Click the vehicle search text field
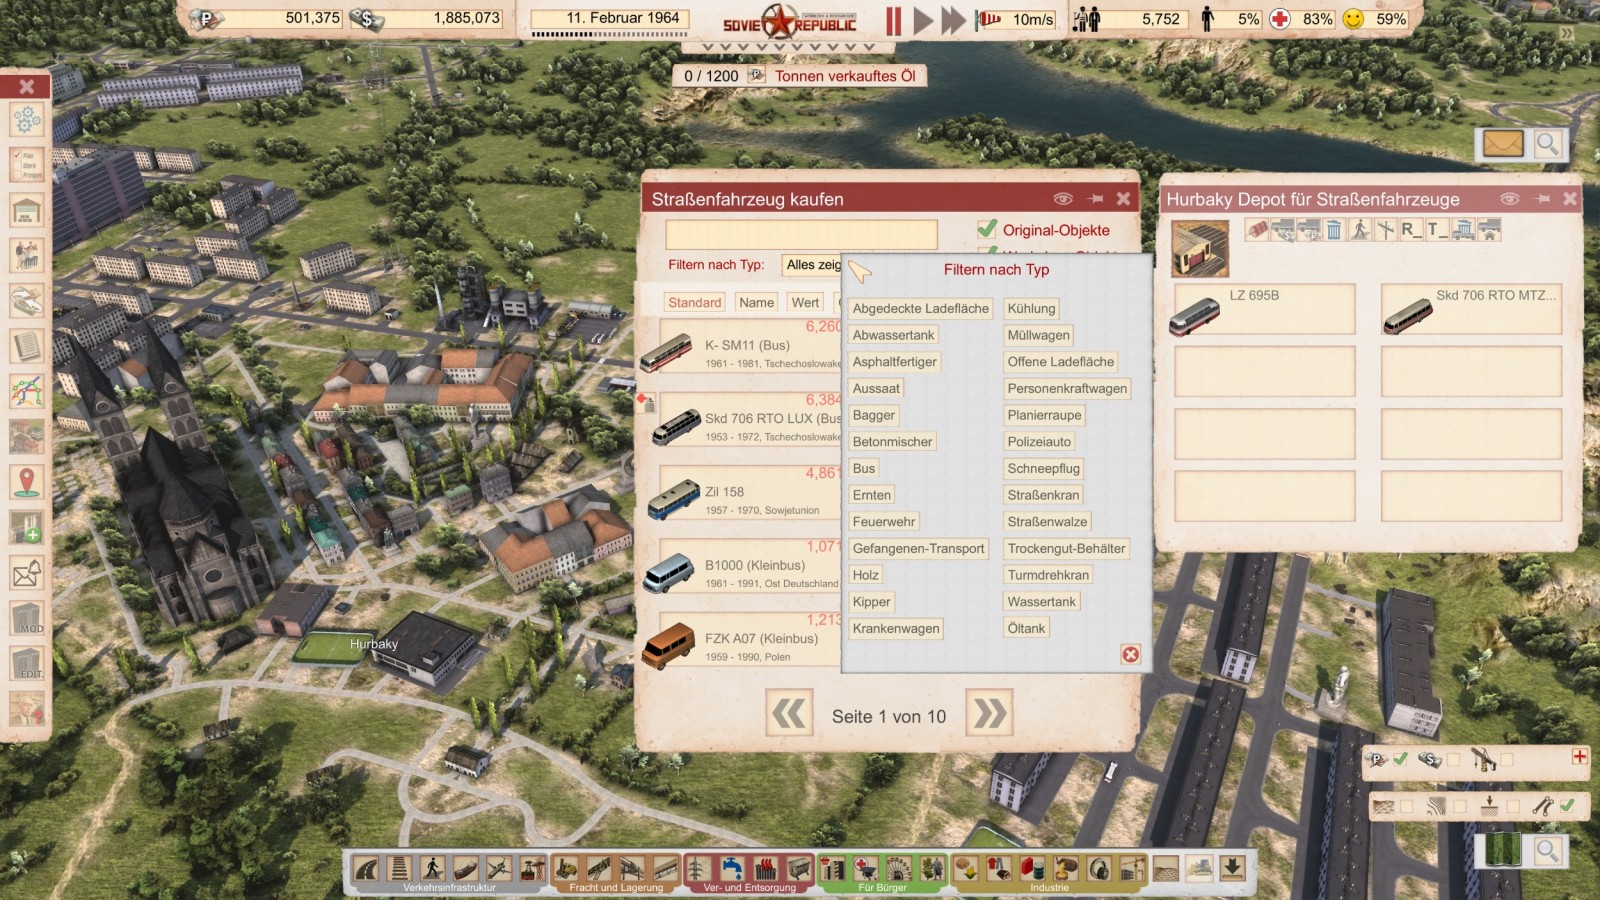The height and width of the screenshot is (900, 1600). [801, 234]
